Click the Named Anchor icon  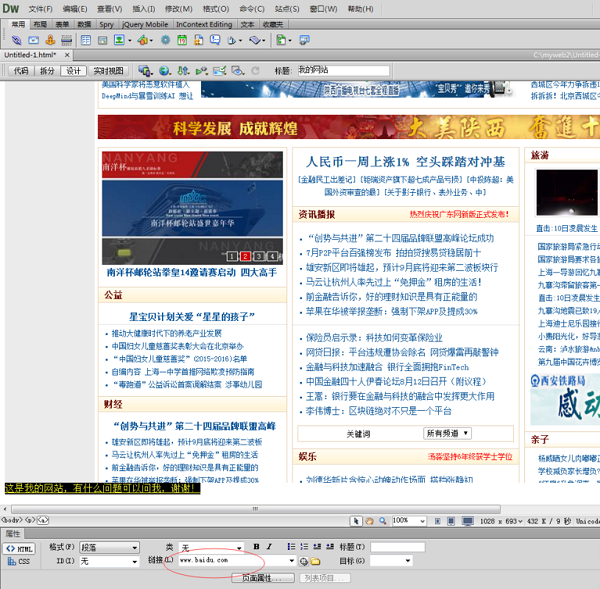pos(52,40)
